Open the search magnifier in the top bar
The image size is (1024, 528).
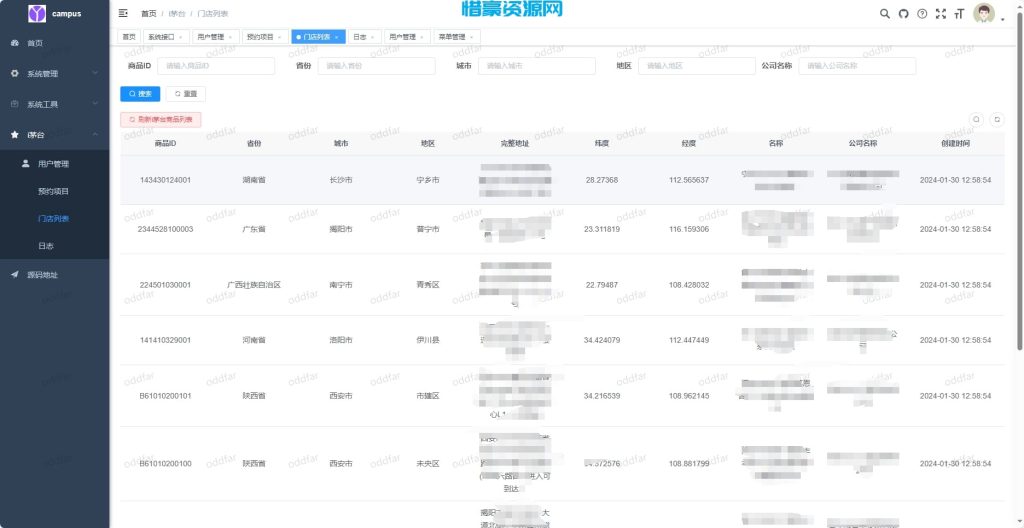point(885,14)
